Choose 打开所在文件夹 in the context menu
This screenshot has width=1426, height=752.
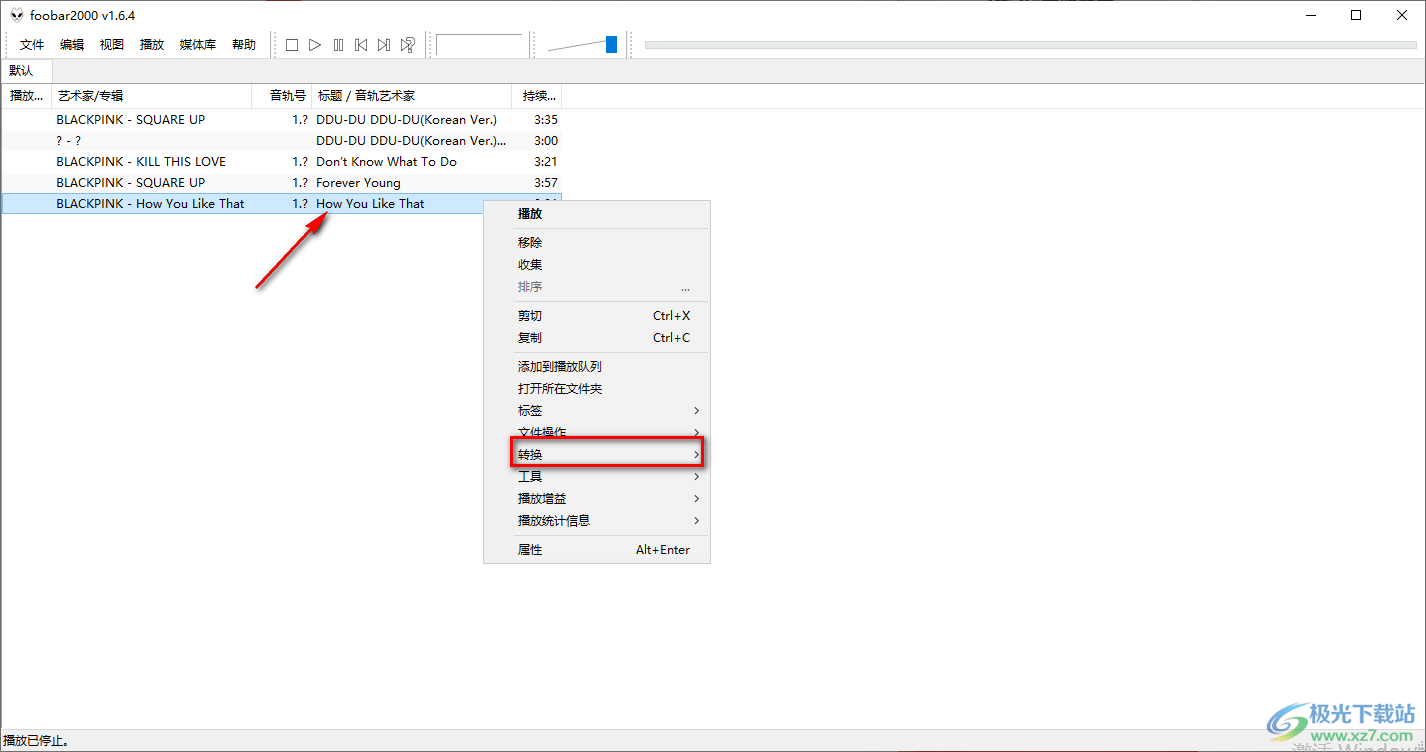[597, 389]
